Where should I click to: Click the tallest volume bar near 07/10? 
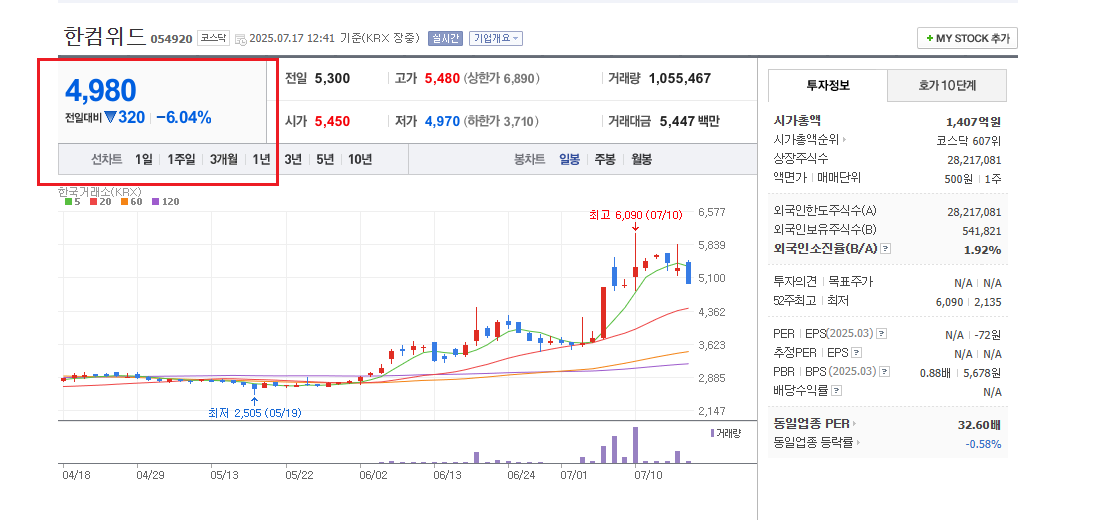(x=635, y=445)
